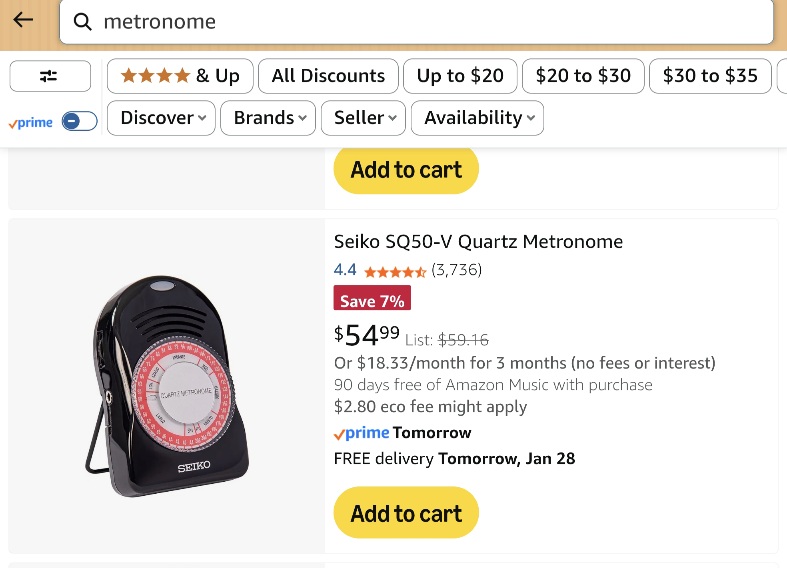Screen dimensions: 787x568
Task: Click the Prime Tomorrow badge
Action: click(402, 433)
